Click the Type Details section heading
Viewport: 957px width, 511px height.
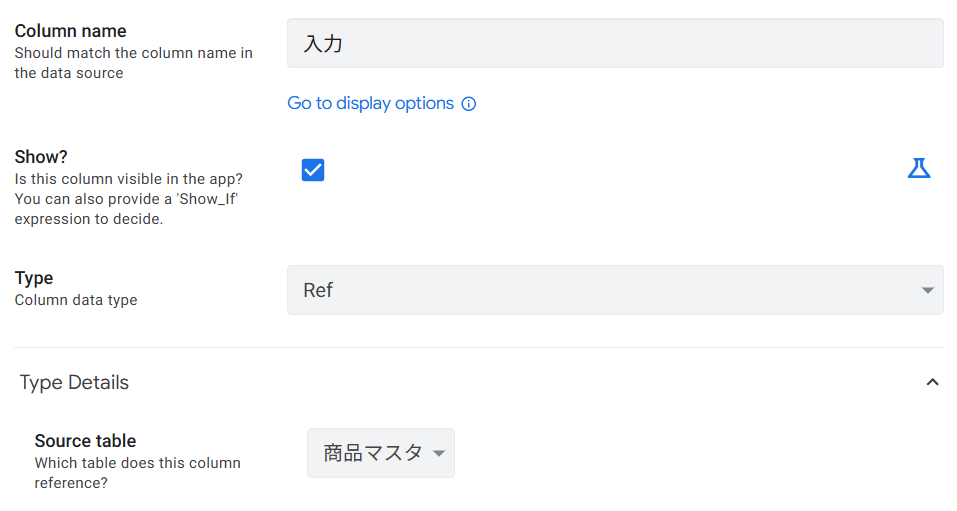point(75,382)
